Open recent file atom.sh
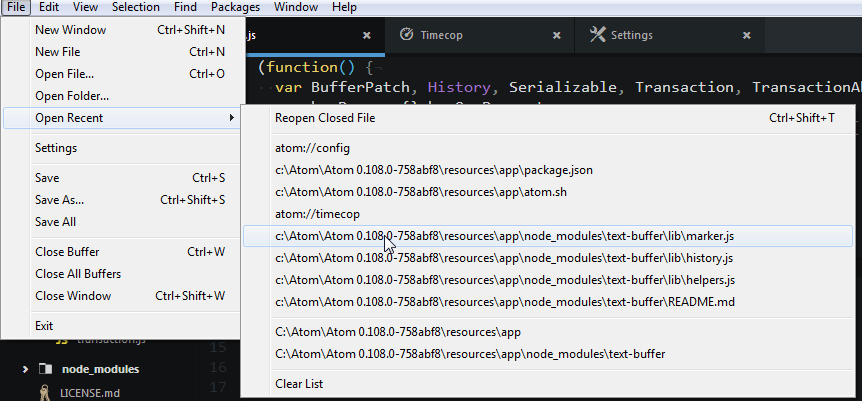Screen dimensions: 862x401 (548, 193)
